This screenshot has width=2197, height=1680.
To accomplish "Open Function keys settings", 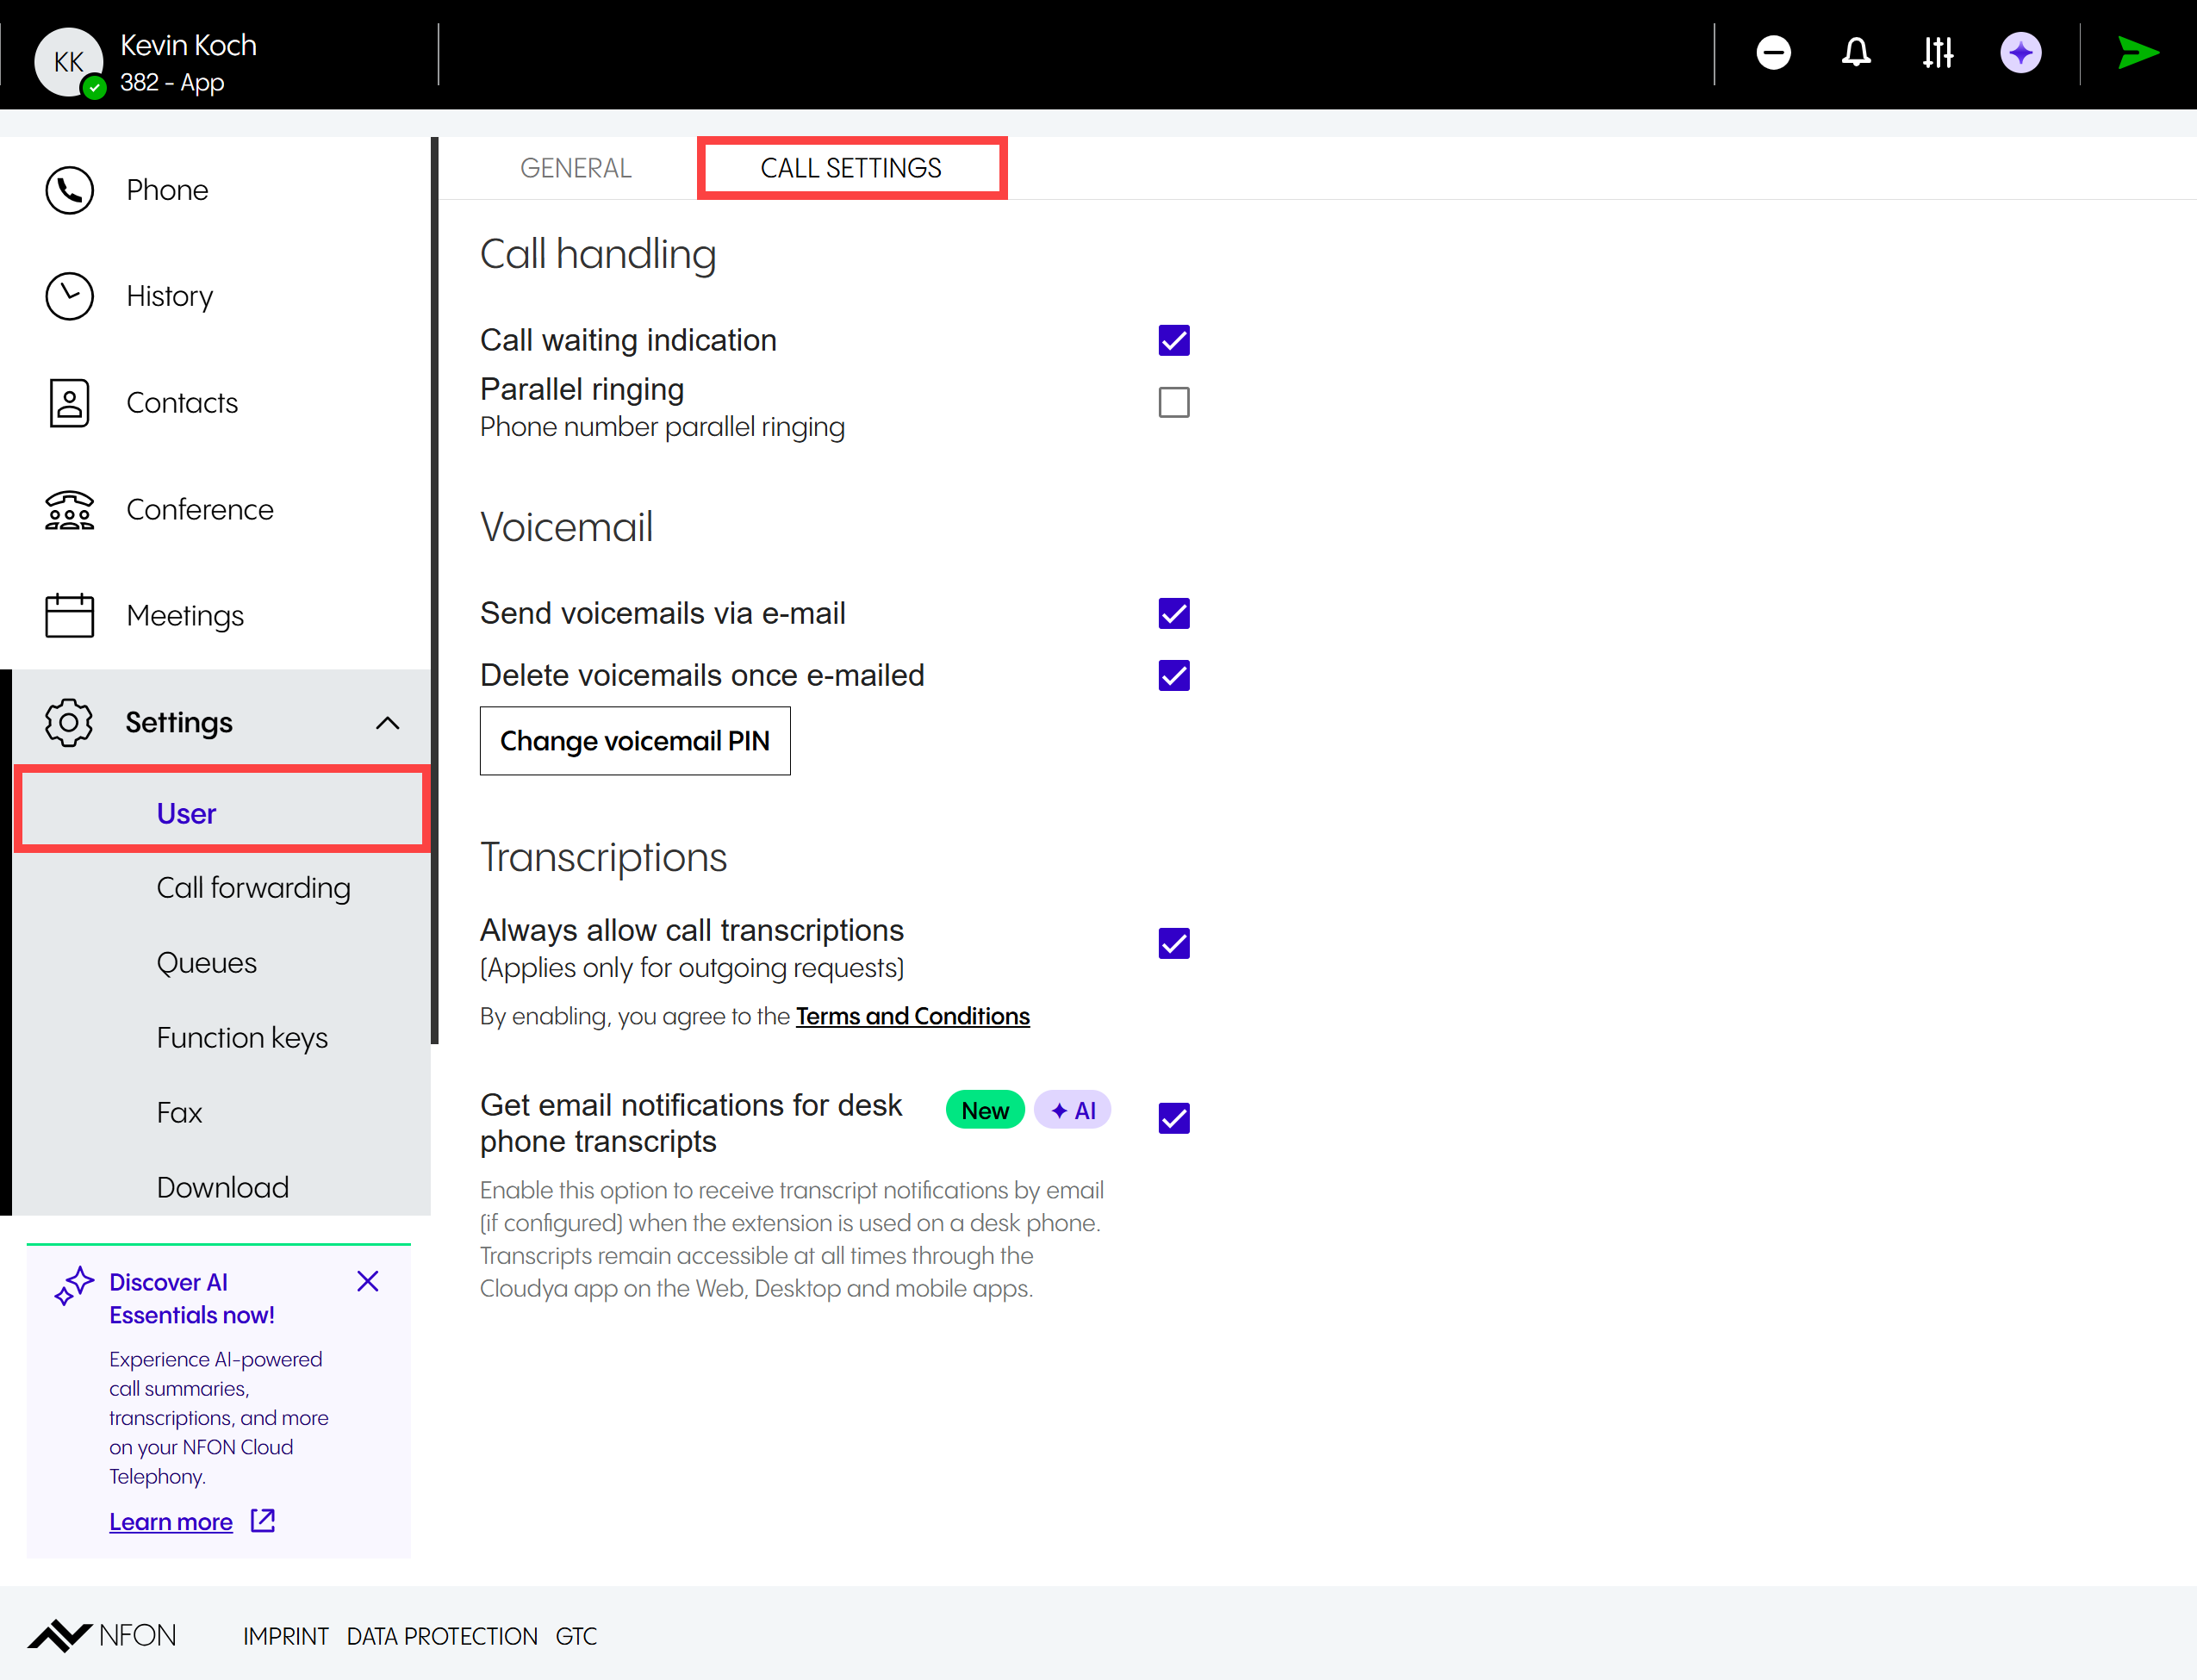I will tap(242, 1038).
